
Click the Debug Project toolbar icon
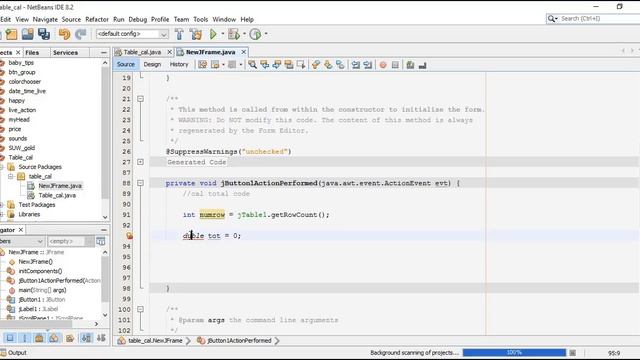(234, 34)
